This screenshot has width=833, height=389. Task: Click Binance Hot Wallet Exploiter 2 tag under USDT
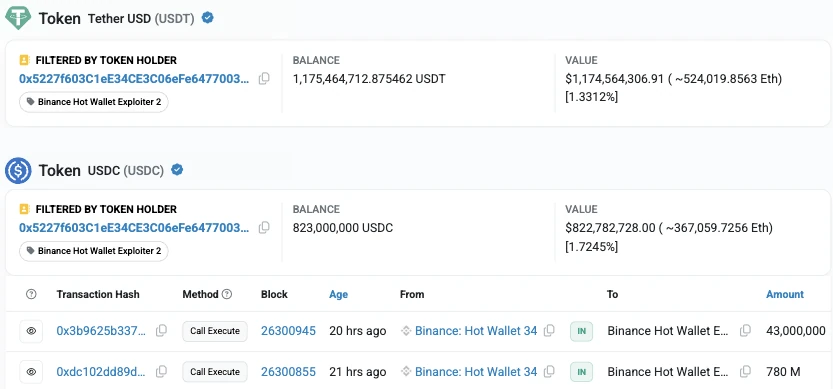coord(94,102)
